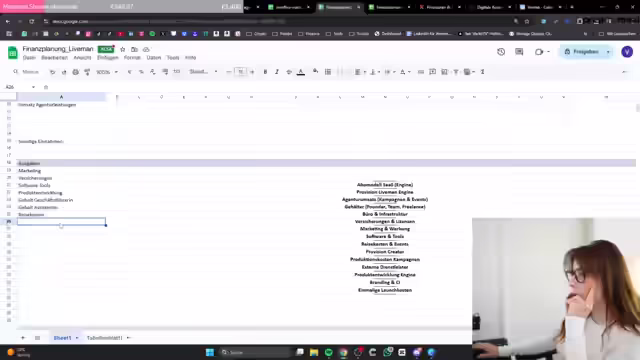Screen dimensions: 640x360
Task: Format selection as currency
Action: (129, 72)
